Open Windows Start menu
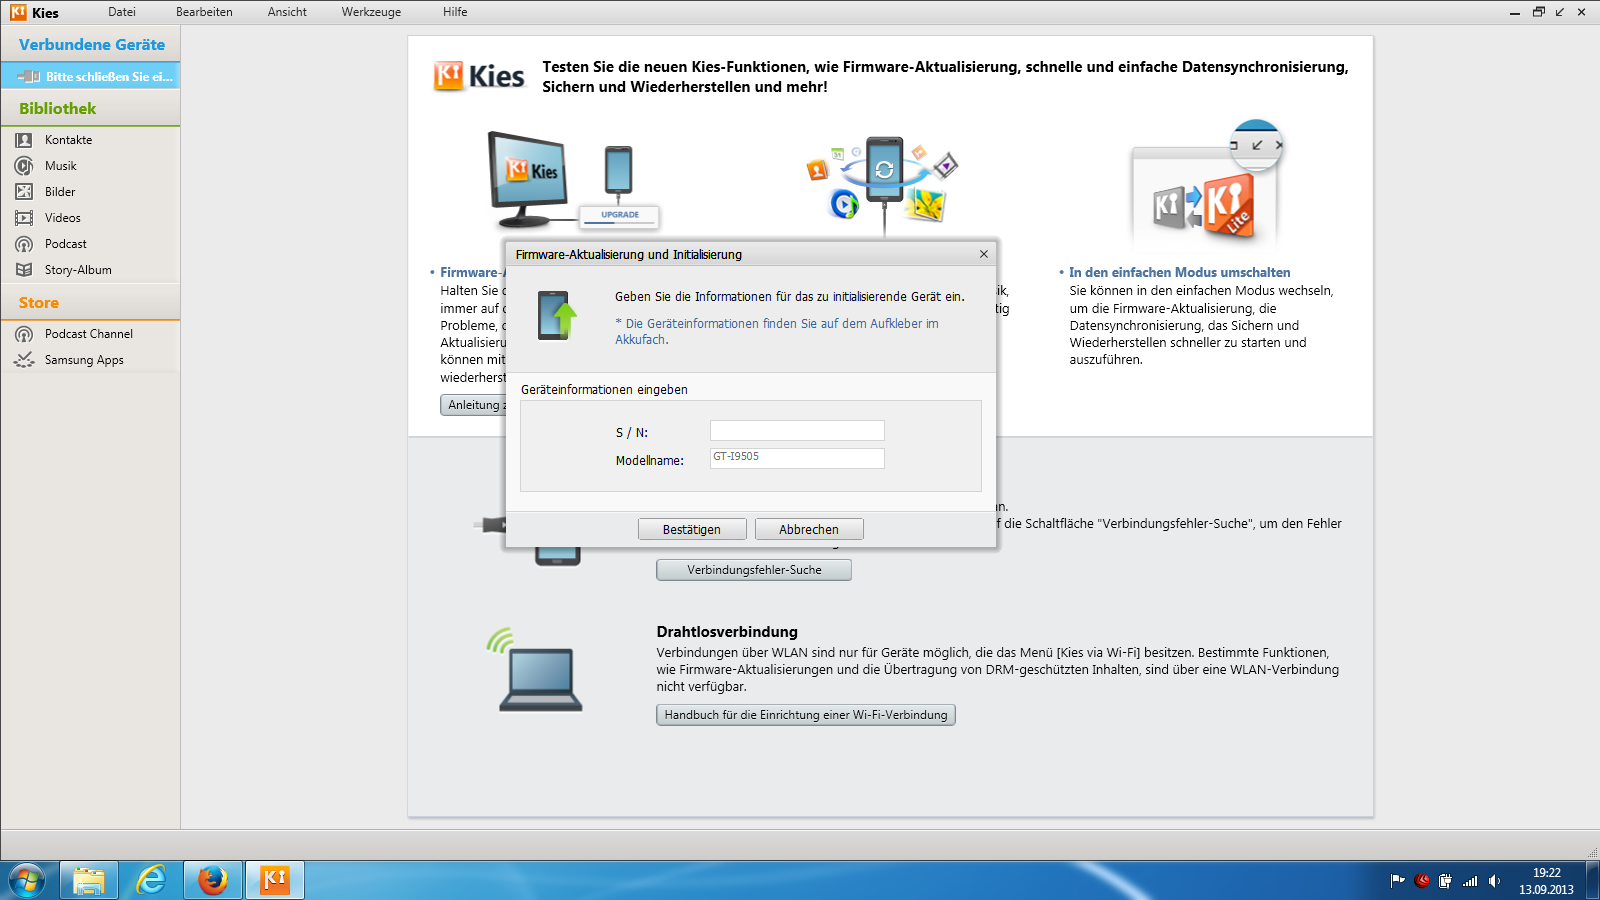This screenshot has width=1600, height=900. (27, 881)
